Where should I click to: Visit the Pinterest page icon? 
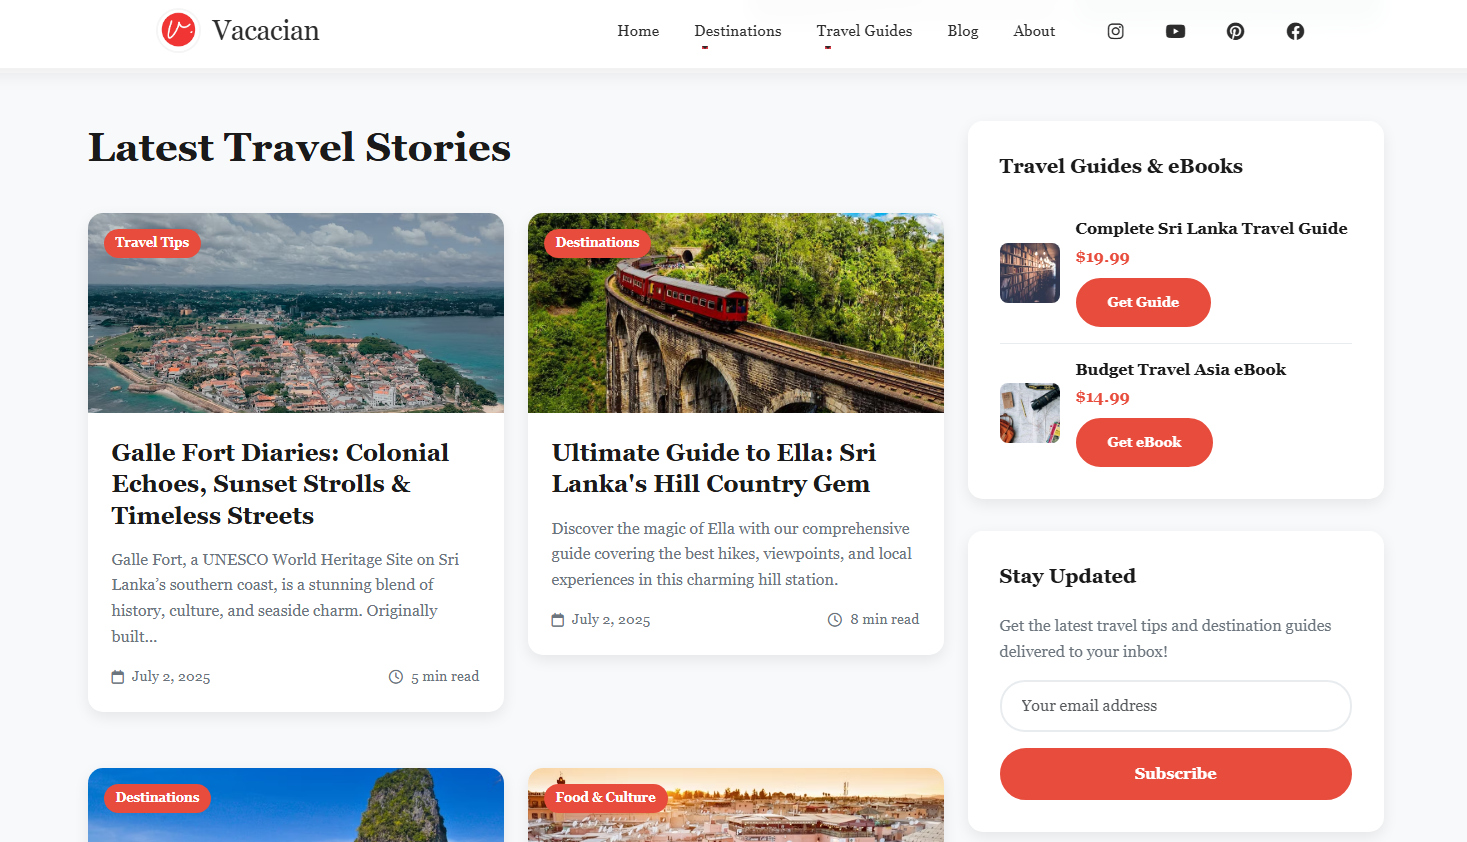click(1235, 31)
